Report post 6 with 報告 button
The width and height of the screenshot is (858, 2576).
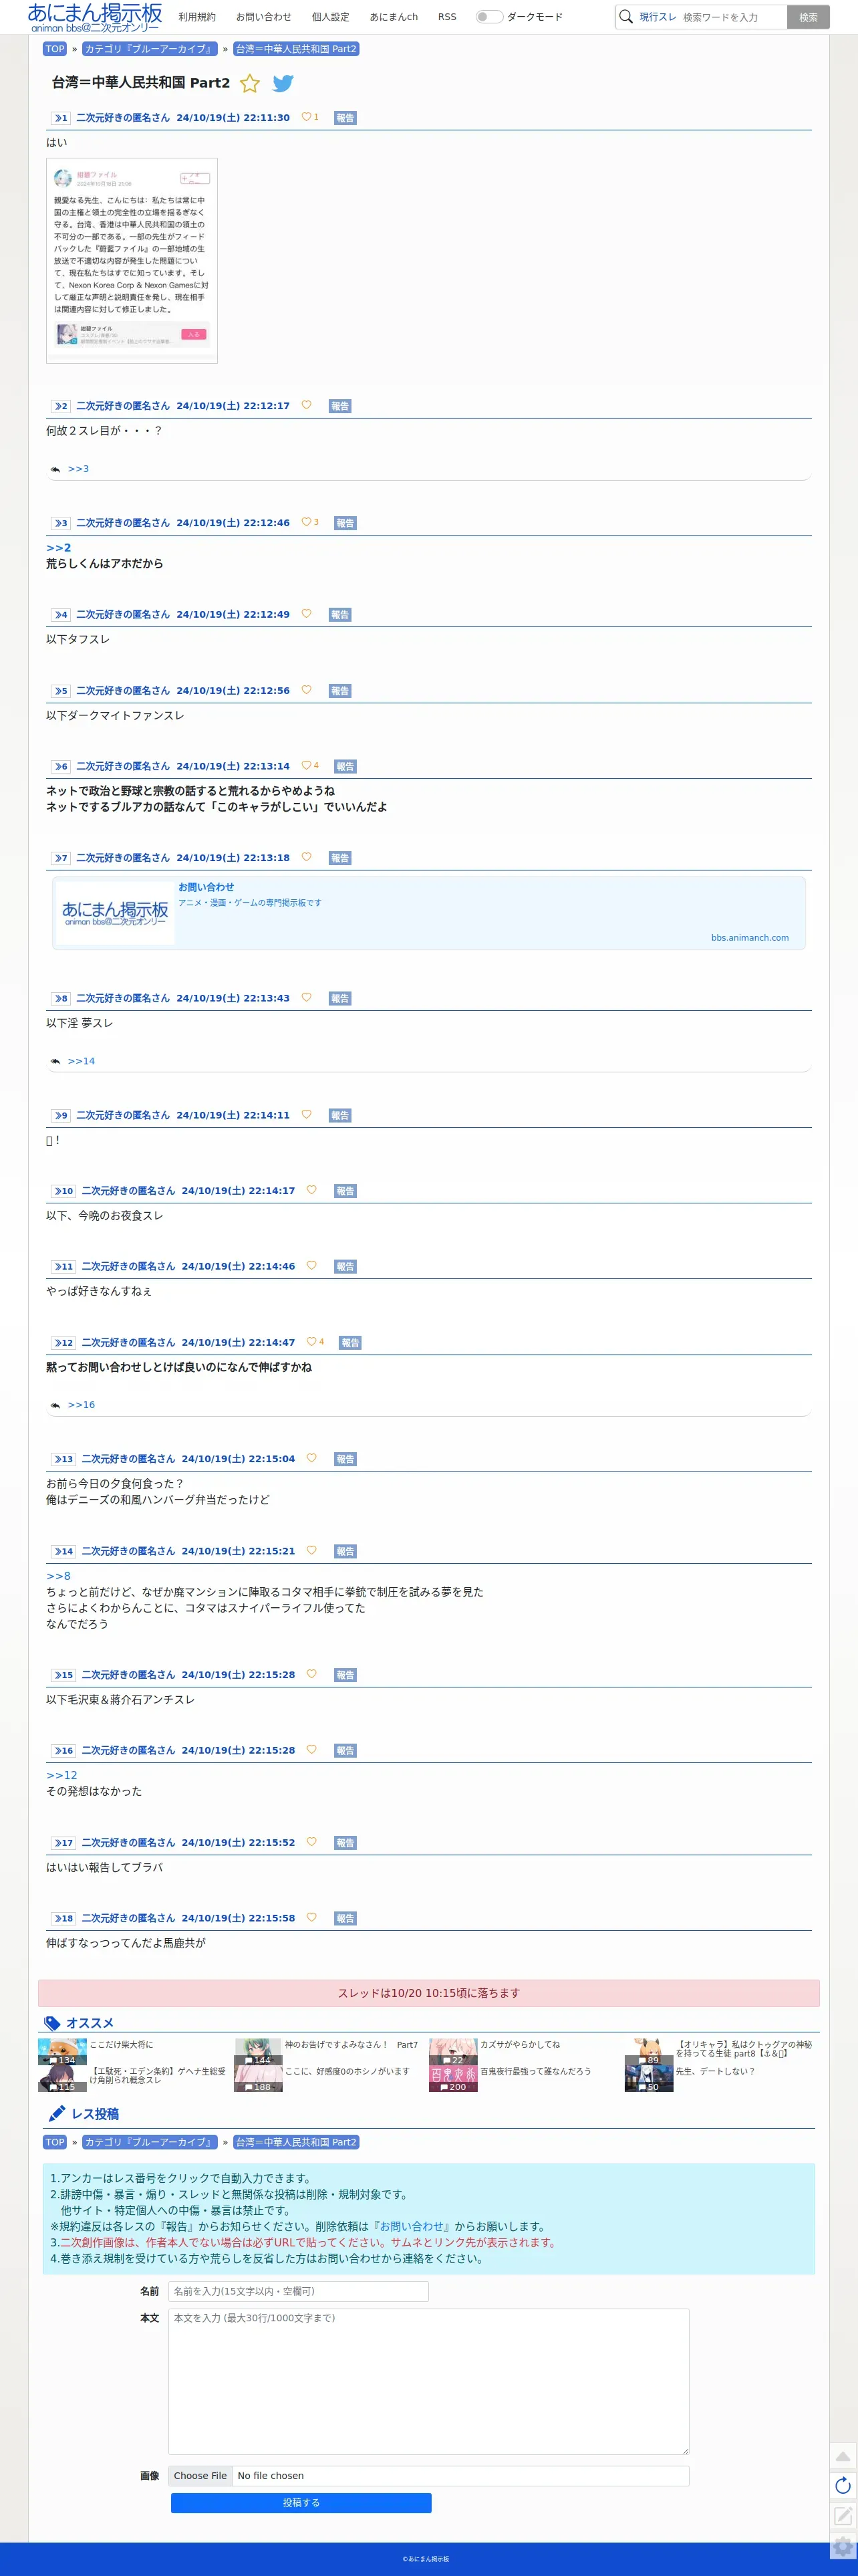point(345,767)
